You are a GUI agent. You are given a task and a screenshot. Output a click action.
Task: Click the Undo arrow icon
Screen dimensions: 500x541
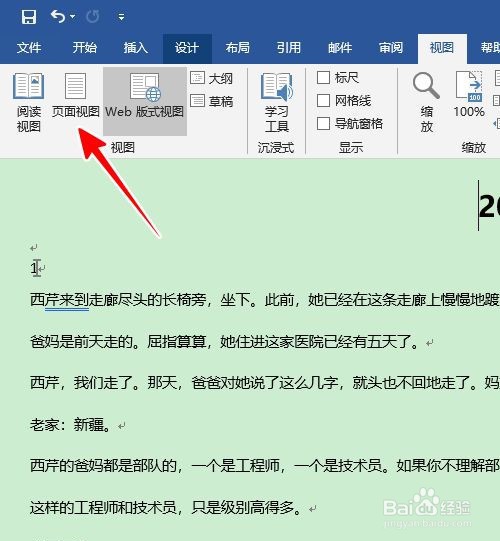pyautogui.click(x=58, y=16)
